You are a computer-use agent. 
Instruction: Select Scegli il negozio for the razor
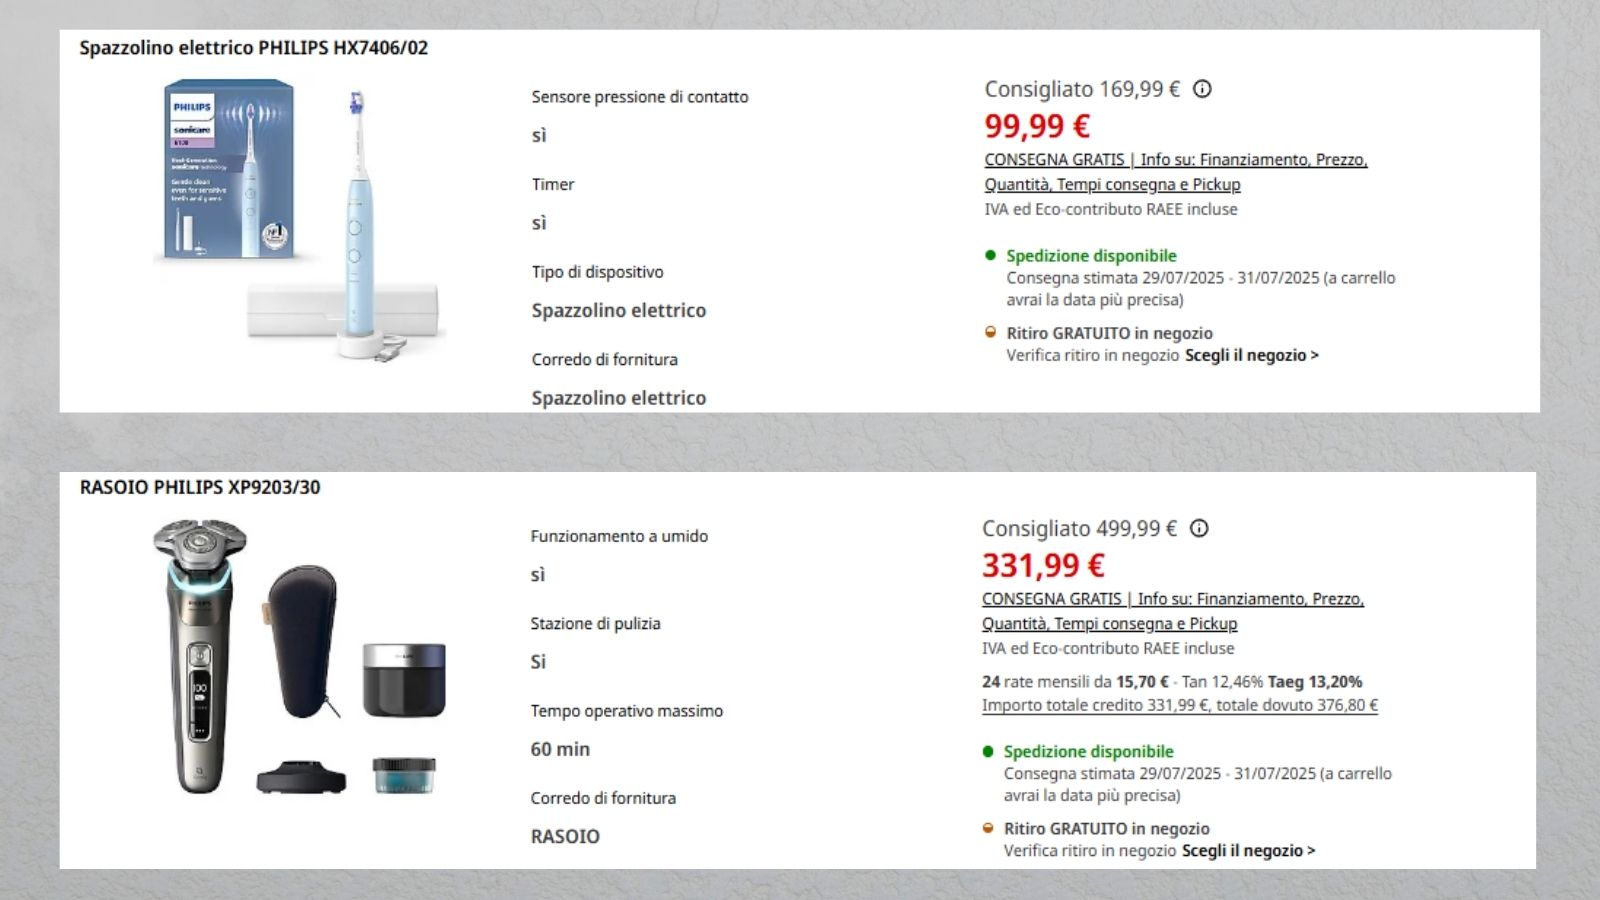tap(1248, 851)
